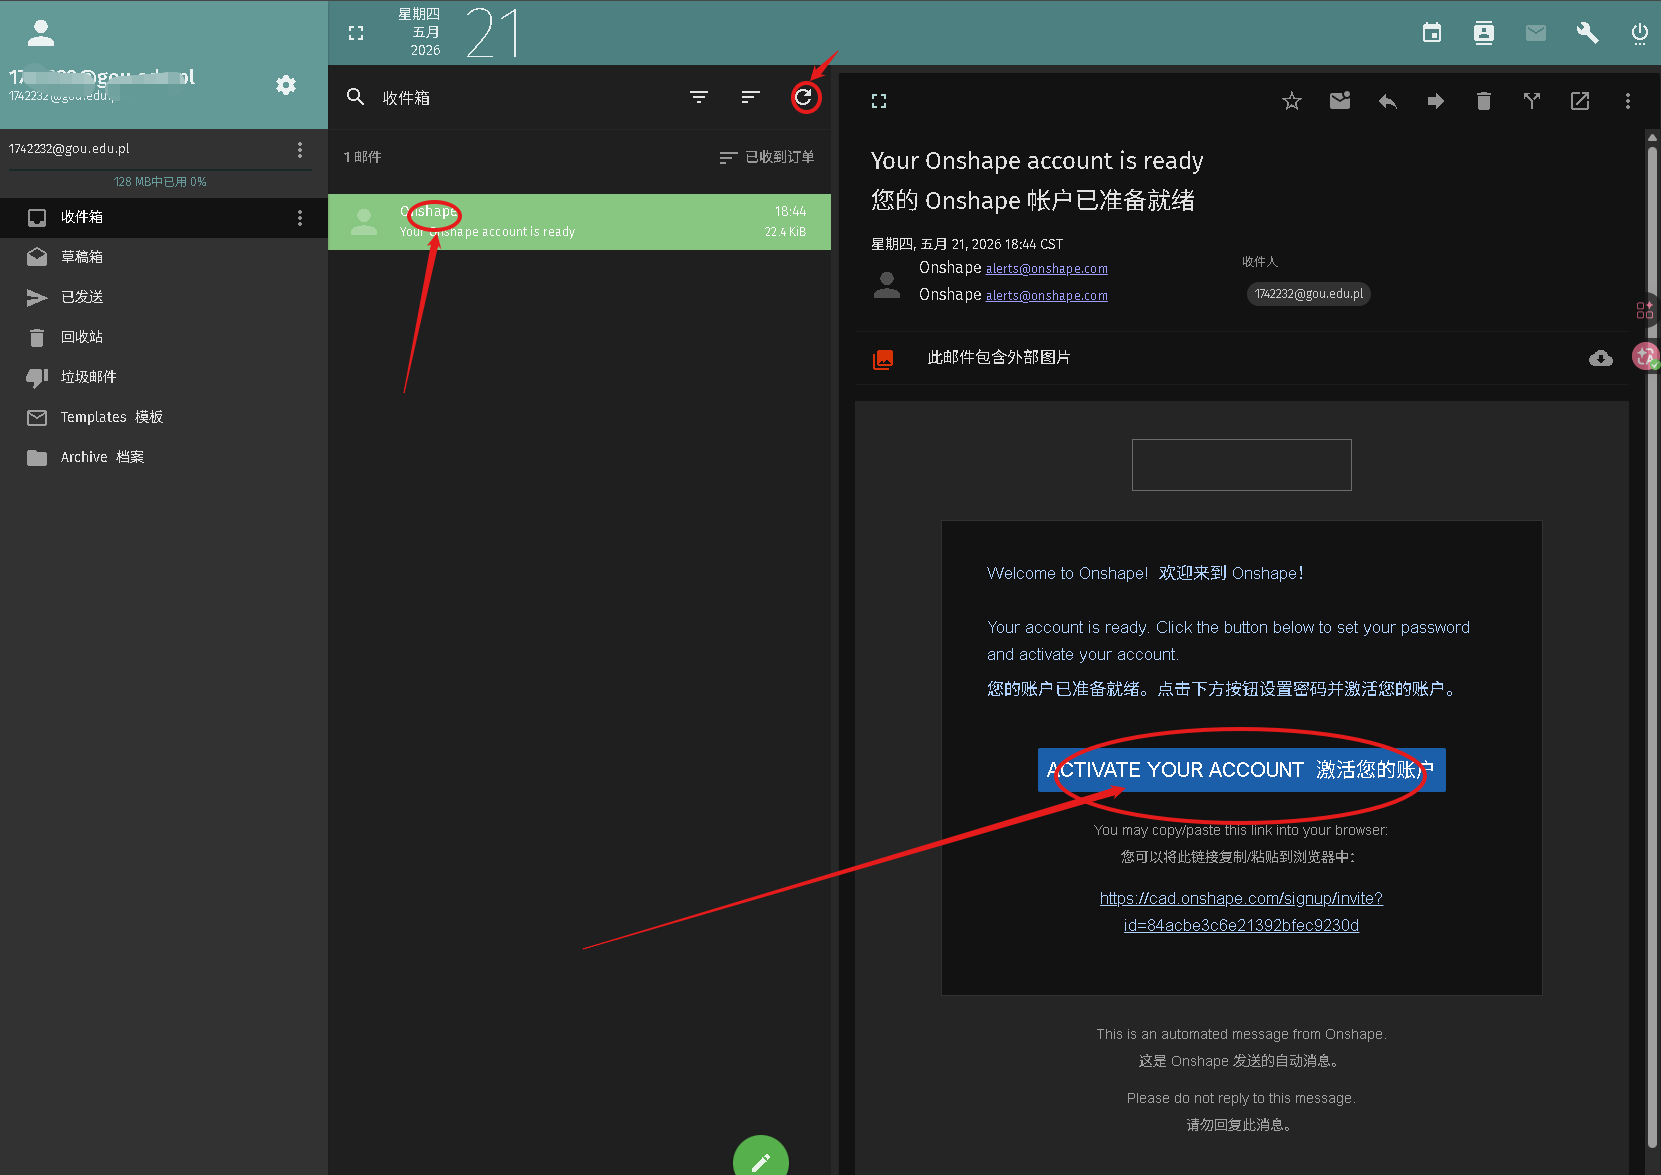Click recipient chip 1742232@gou.edu.pl

point(1309,294)
